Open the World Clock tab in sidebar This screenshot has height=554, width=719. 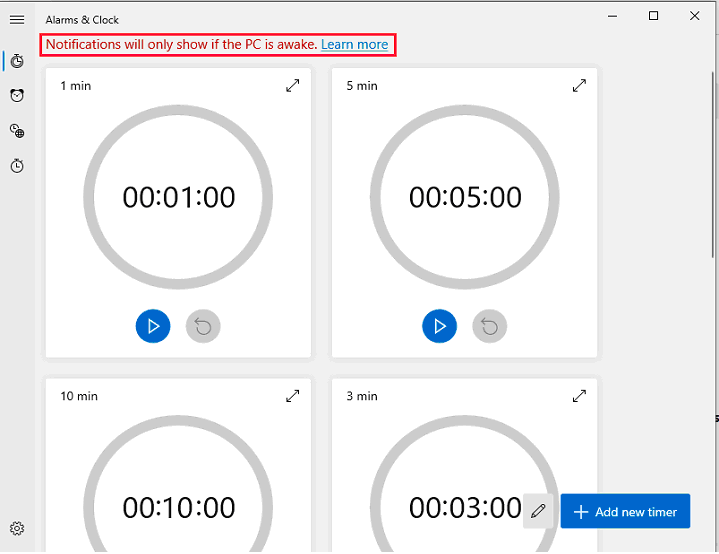click(x=17, y=131)
